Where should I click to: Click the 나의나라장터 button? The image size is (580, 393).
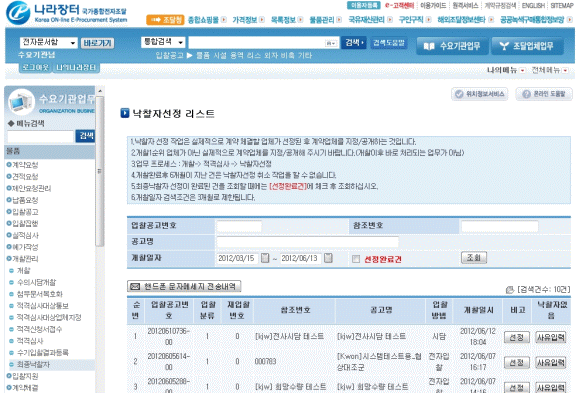pos(76,67)
